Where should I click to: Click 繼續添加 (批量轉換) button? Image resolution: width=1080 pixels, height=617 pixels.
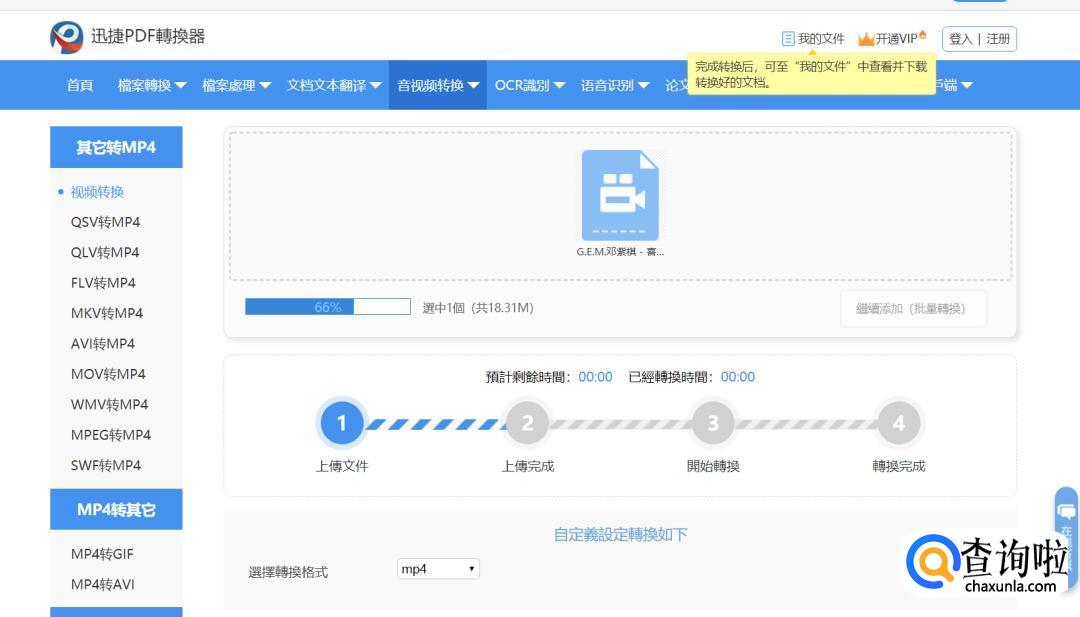click(913, 308)
